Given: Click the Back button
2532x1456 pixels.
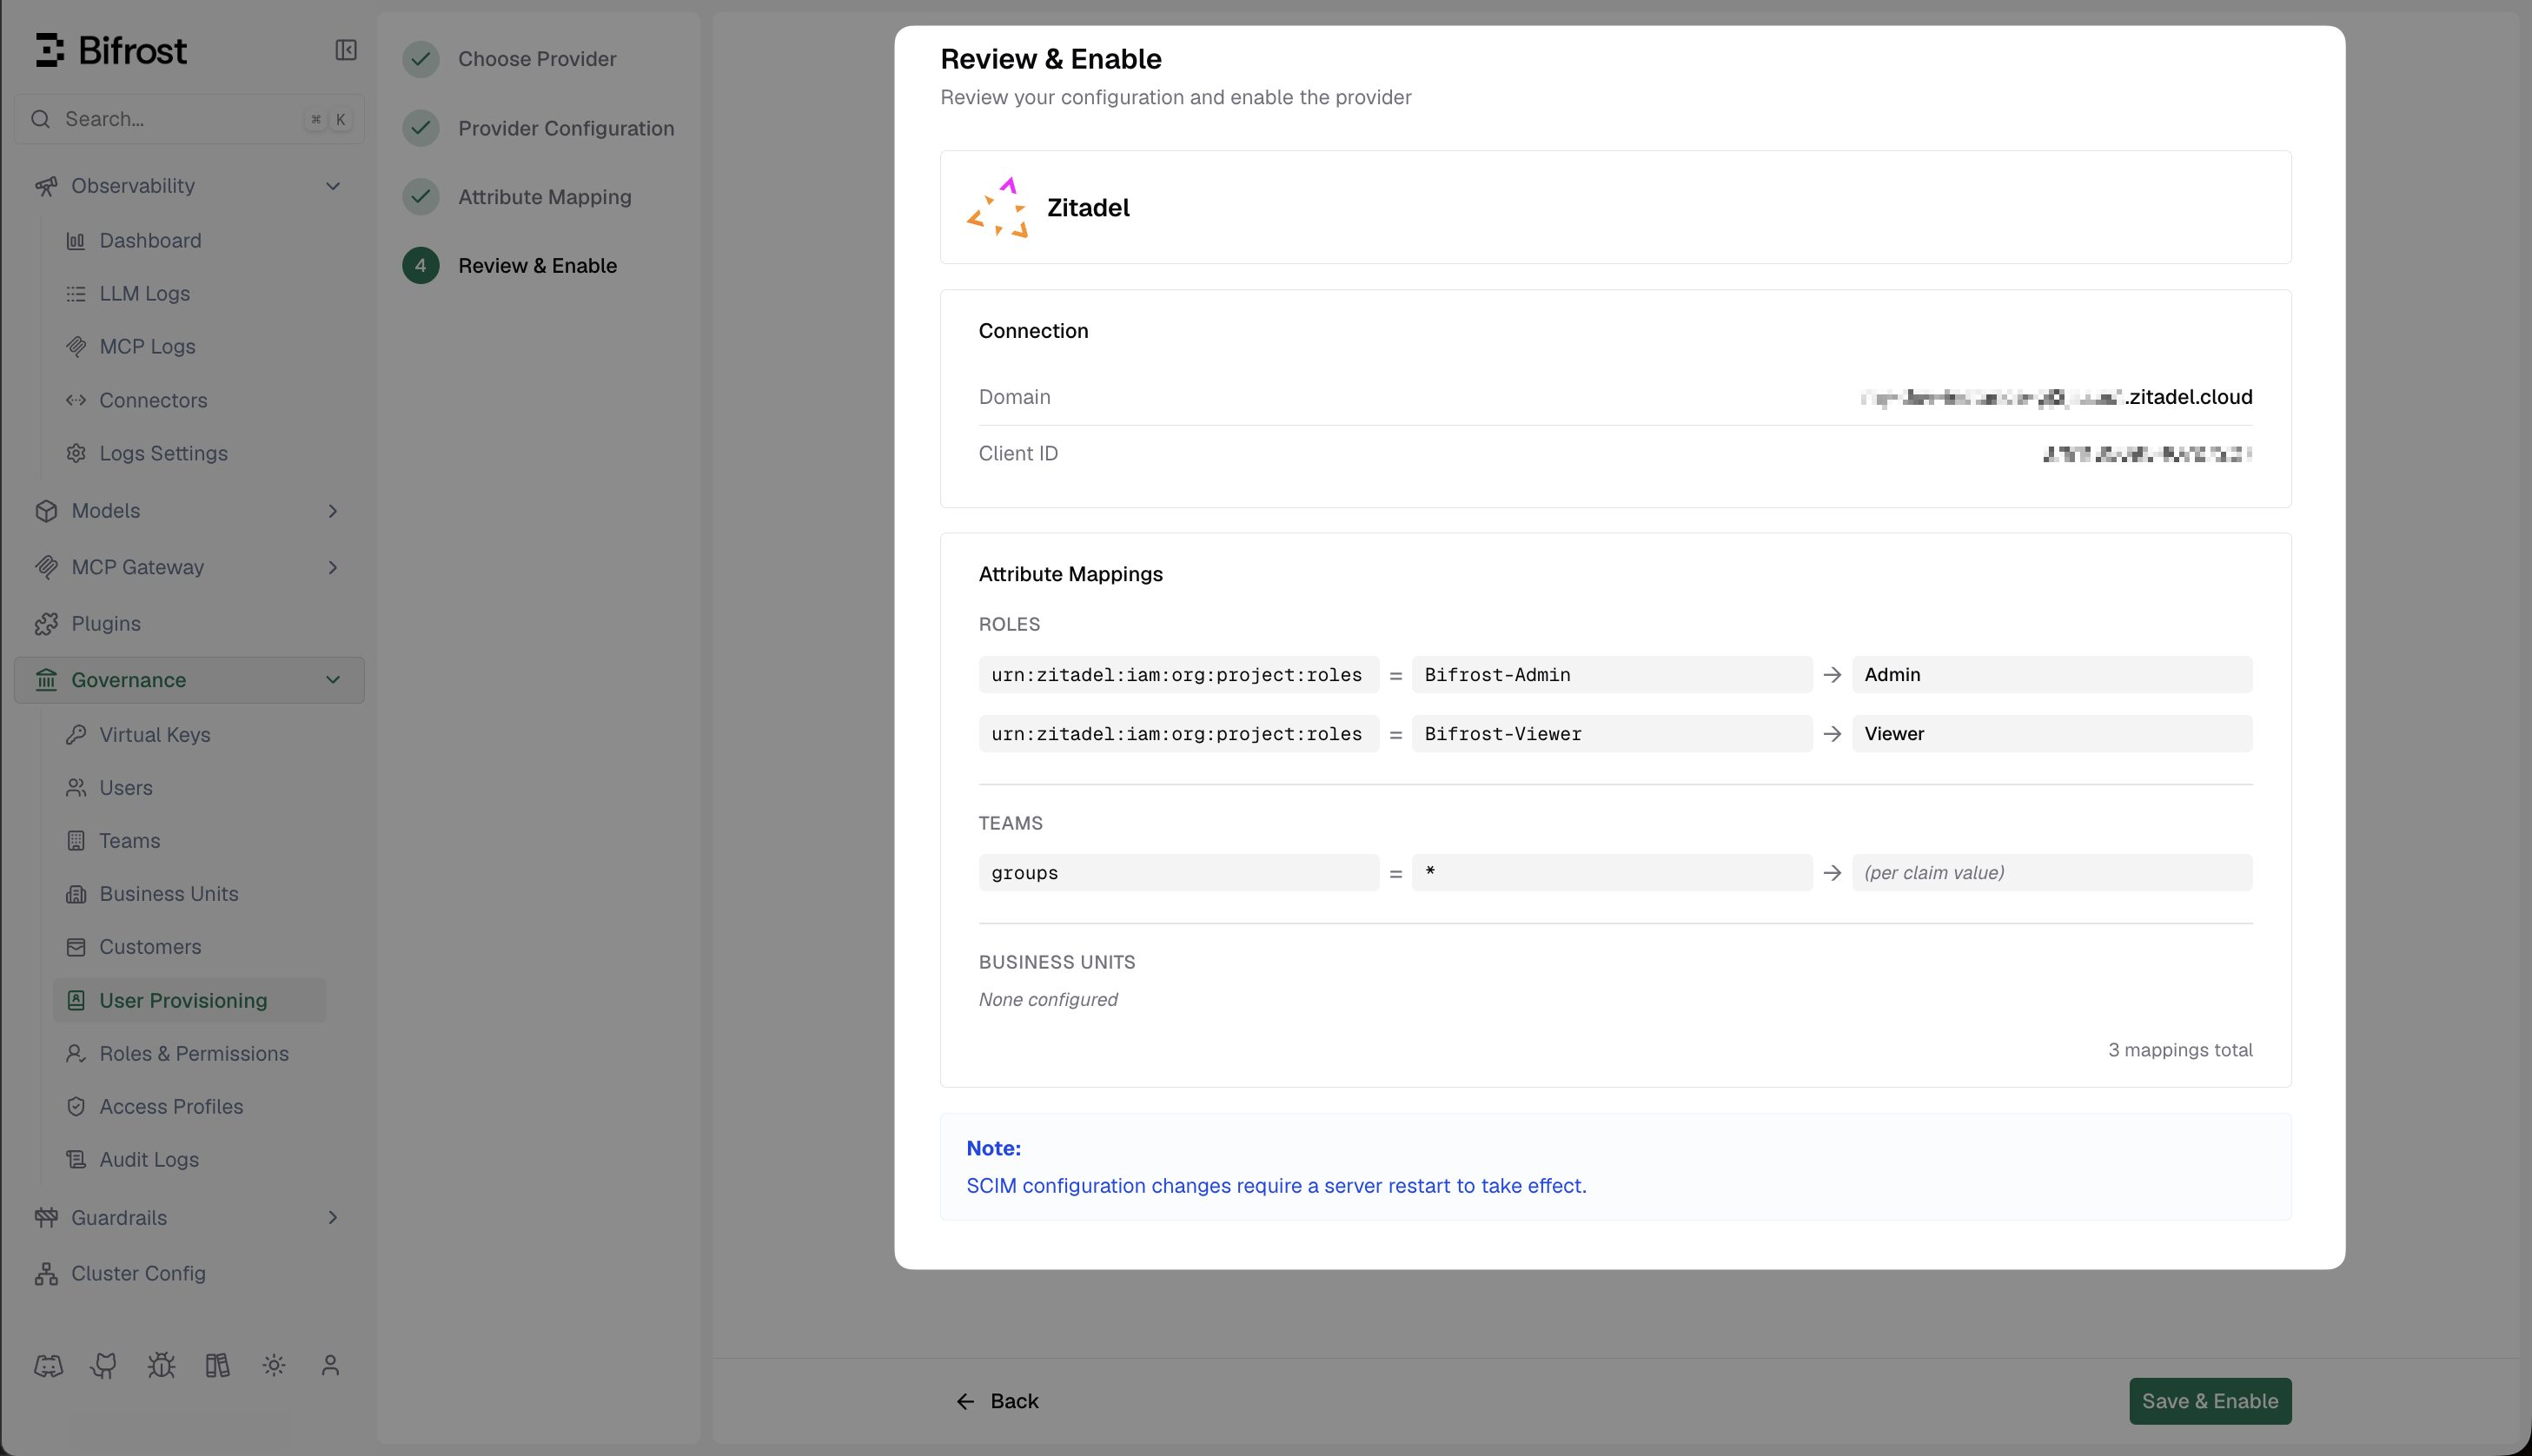Looking at the screenshot, I should point(998,1401).
